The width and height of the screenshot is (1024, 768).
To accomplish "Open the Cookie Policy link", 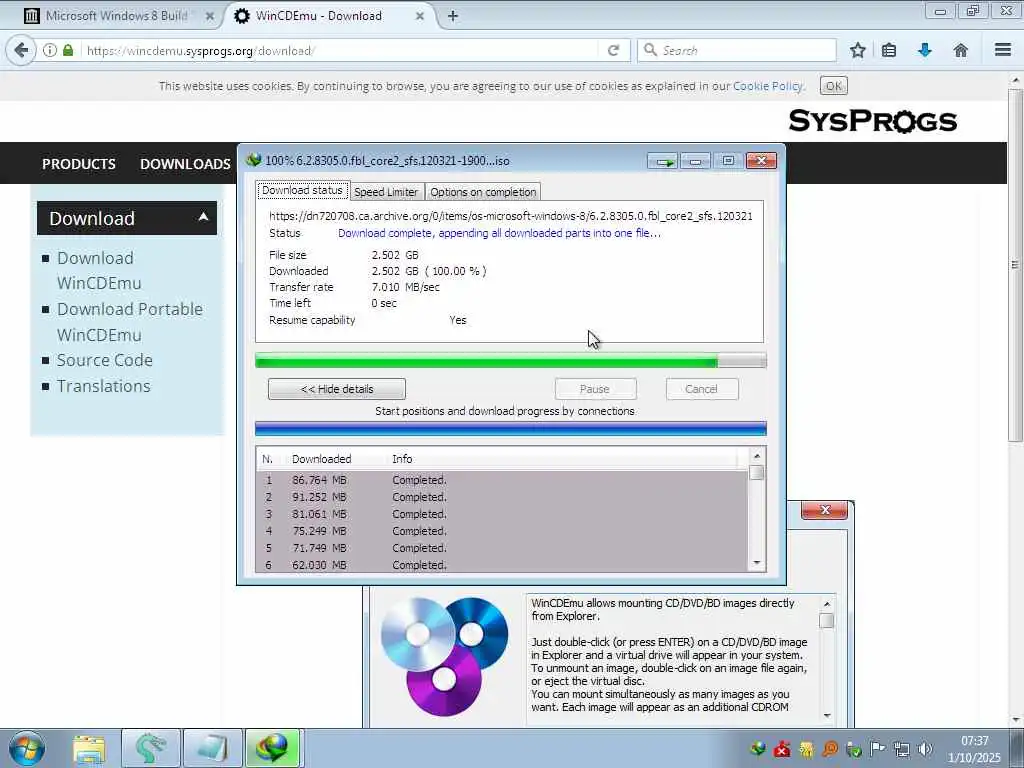I will [x=768, y=86].
